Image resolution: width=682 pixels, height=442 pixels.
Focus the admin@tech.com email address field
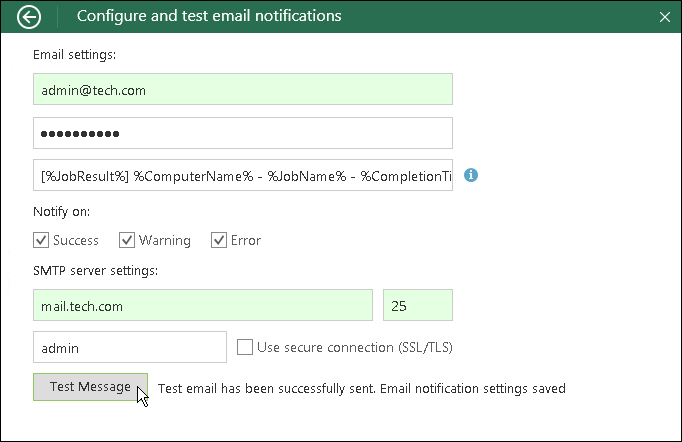(x=242, y=90)
